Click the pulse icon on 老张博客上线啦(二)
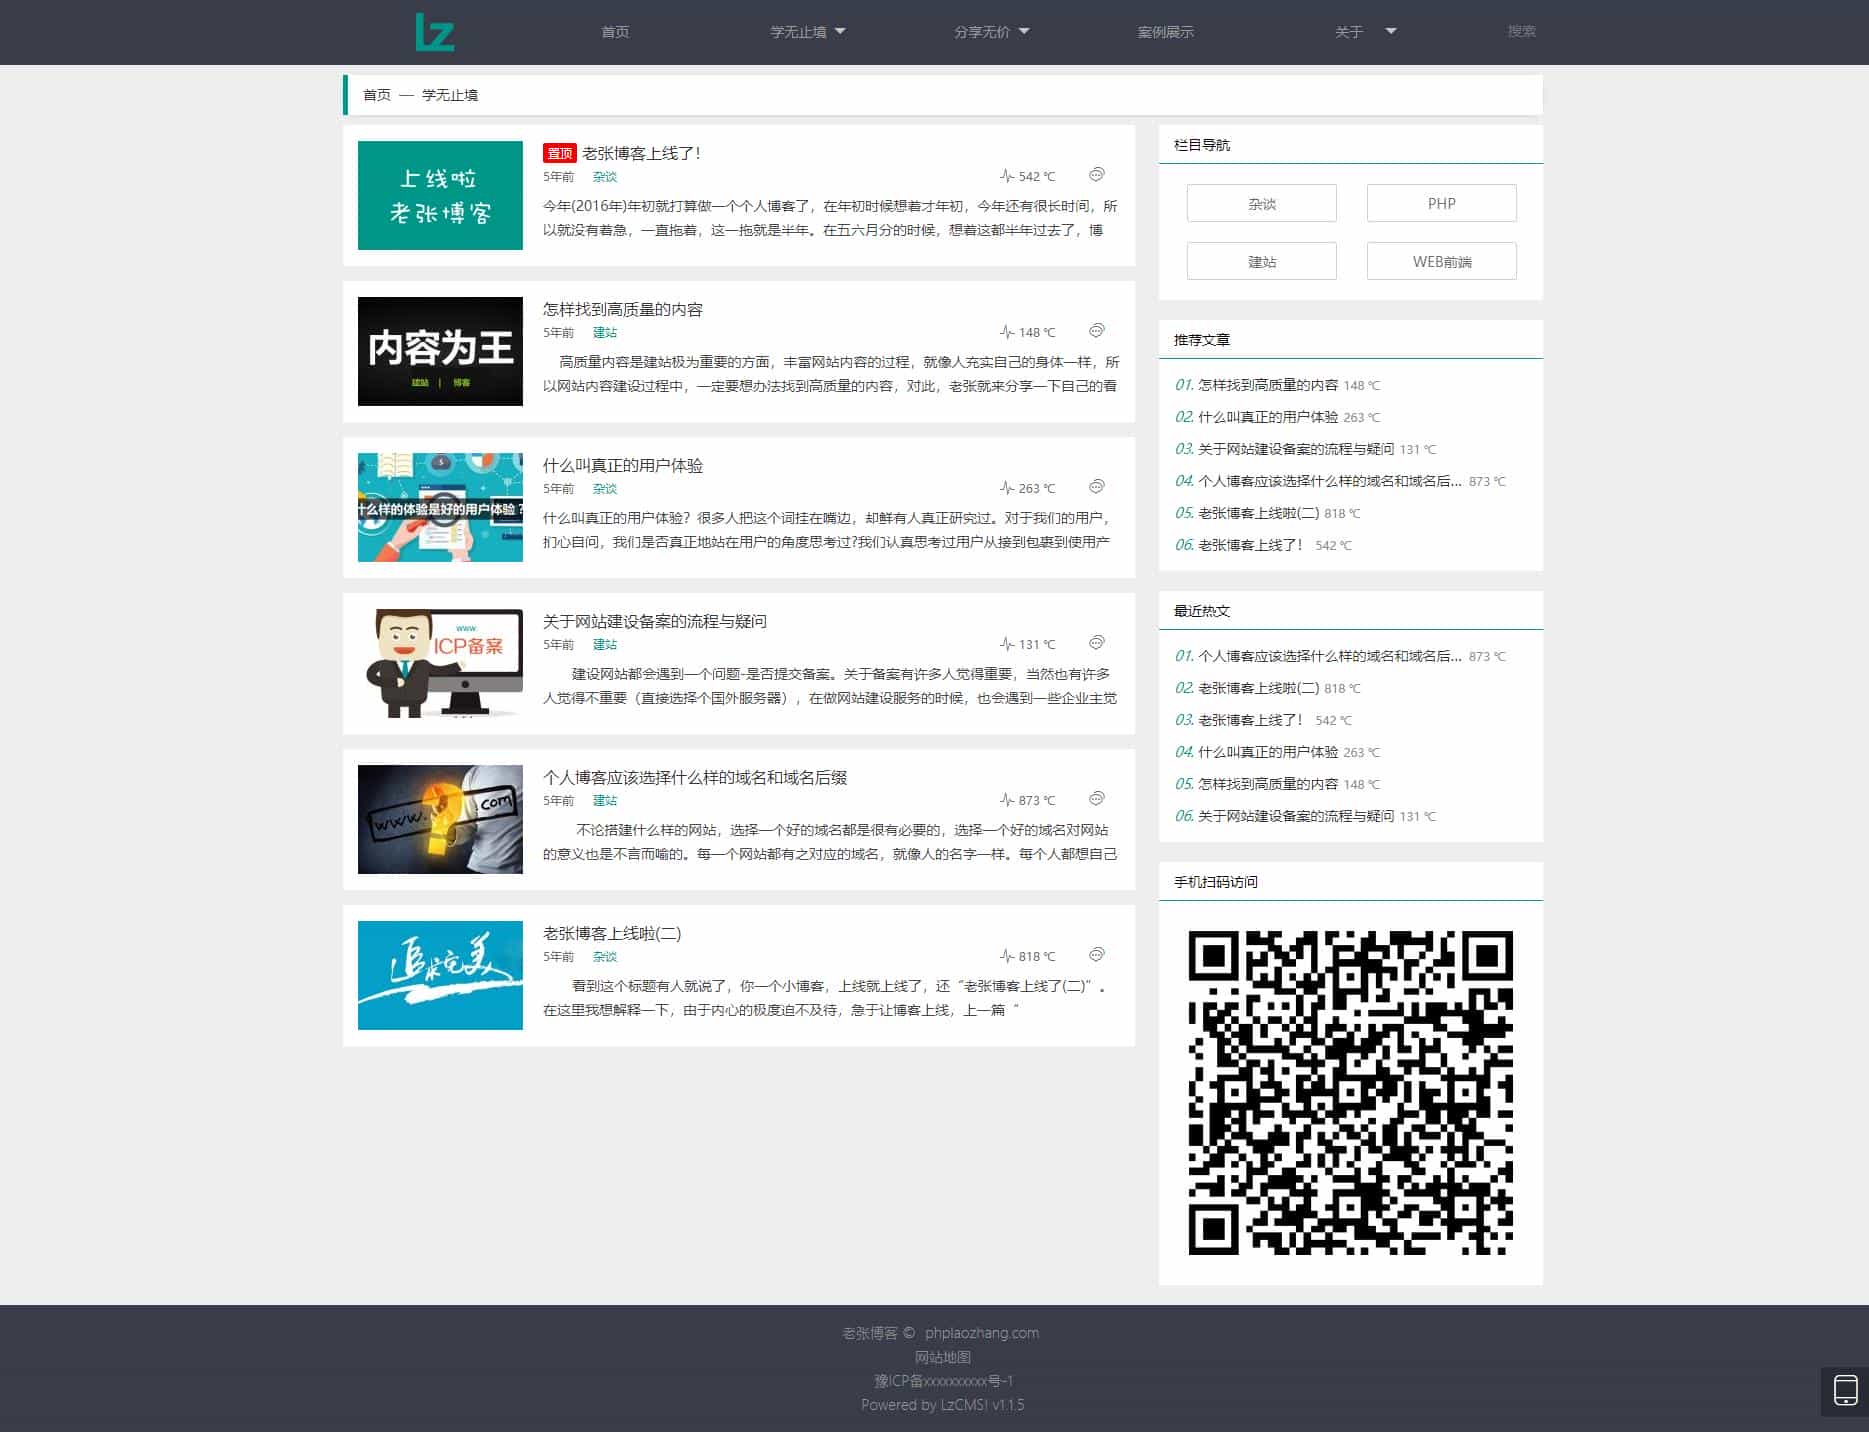 coord(1007,955)
